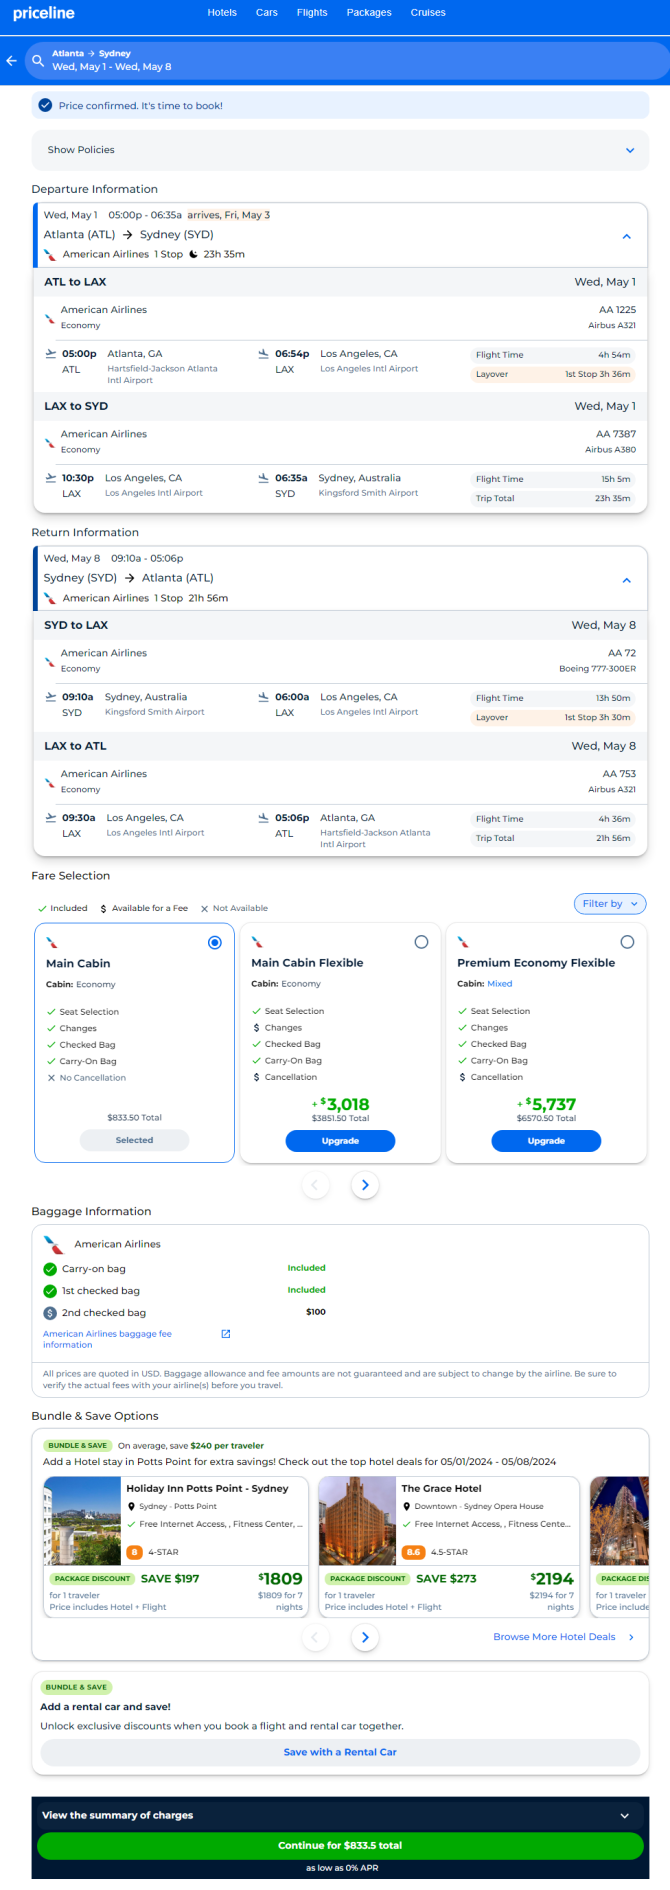The height and width of the screenshot is (1890, 670).
Task: Open the Hotels tab
Action: 222,13
